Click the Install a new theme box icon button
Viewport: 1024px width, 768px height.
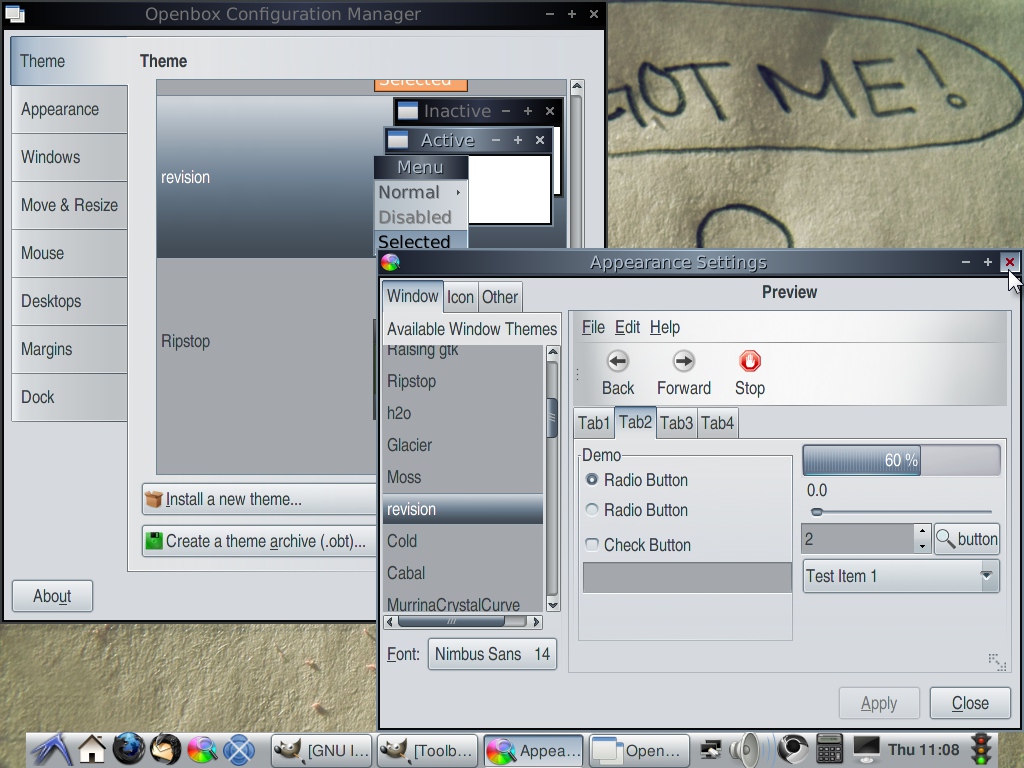[260, 500]
